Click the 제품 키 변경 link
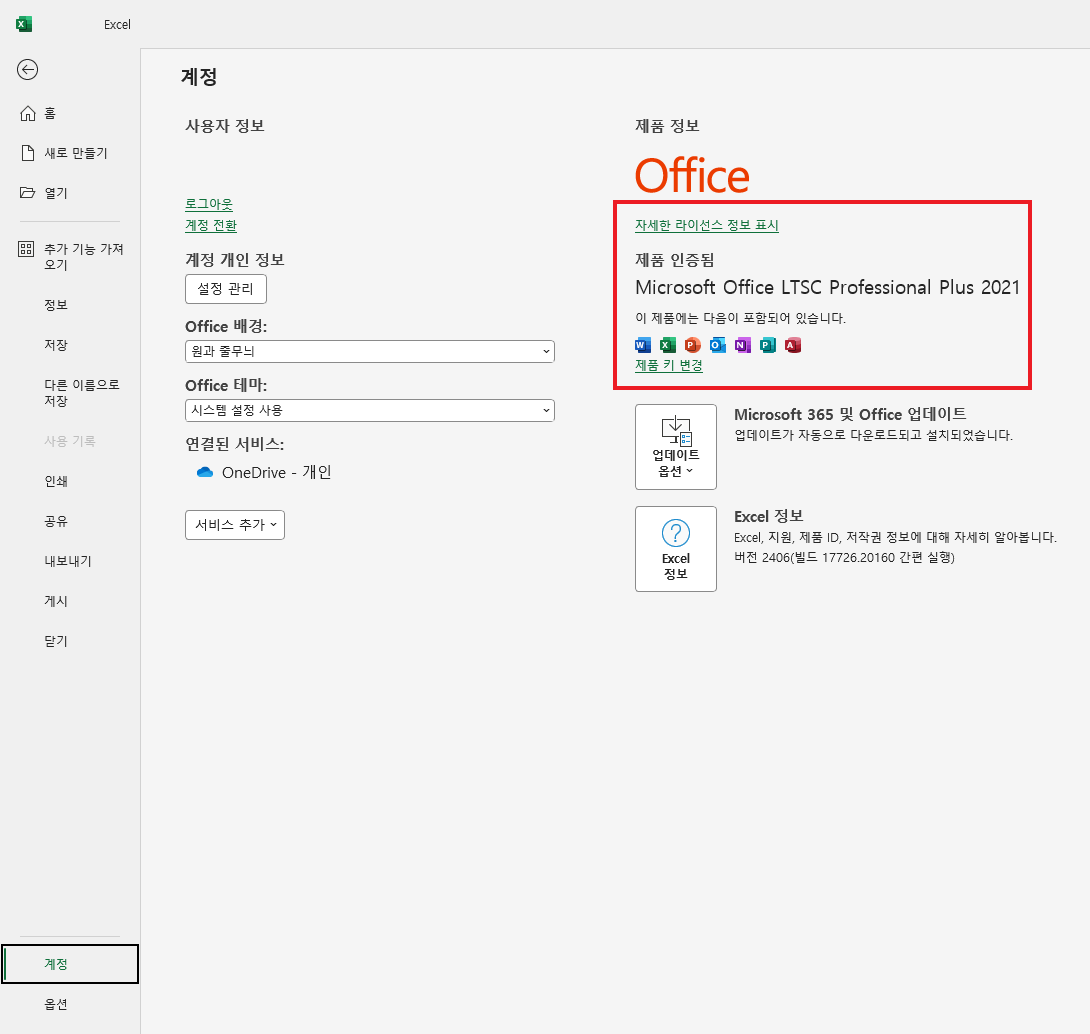 pyautogui.click(x=669, y=366)
